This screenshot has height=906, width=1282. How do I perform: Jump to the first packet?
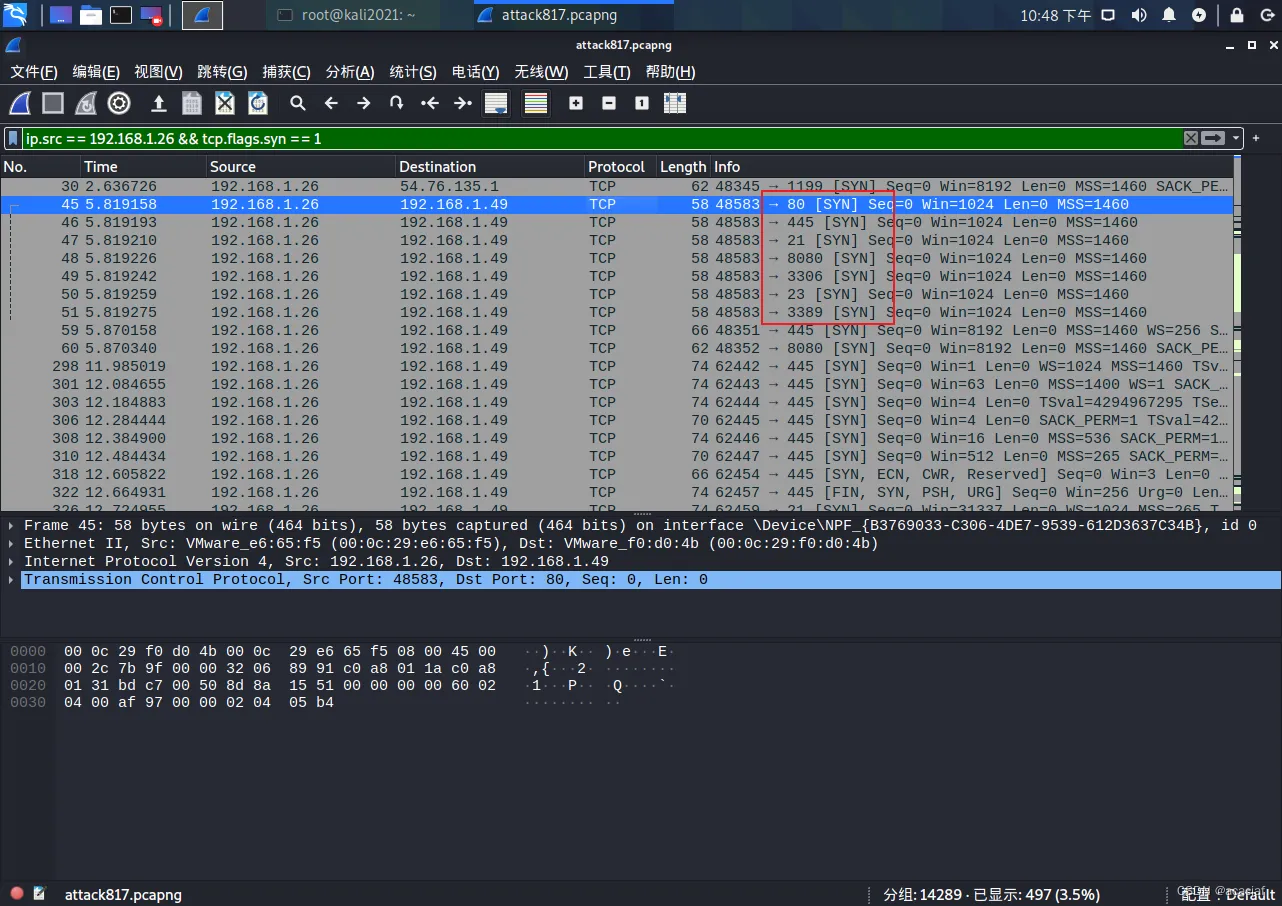[x=430, y=103]
